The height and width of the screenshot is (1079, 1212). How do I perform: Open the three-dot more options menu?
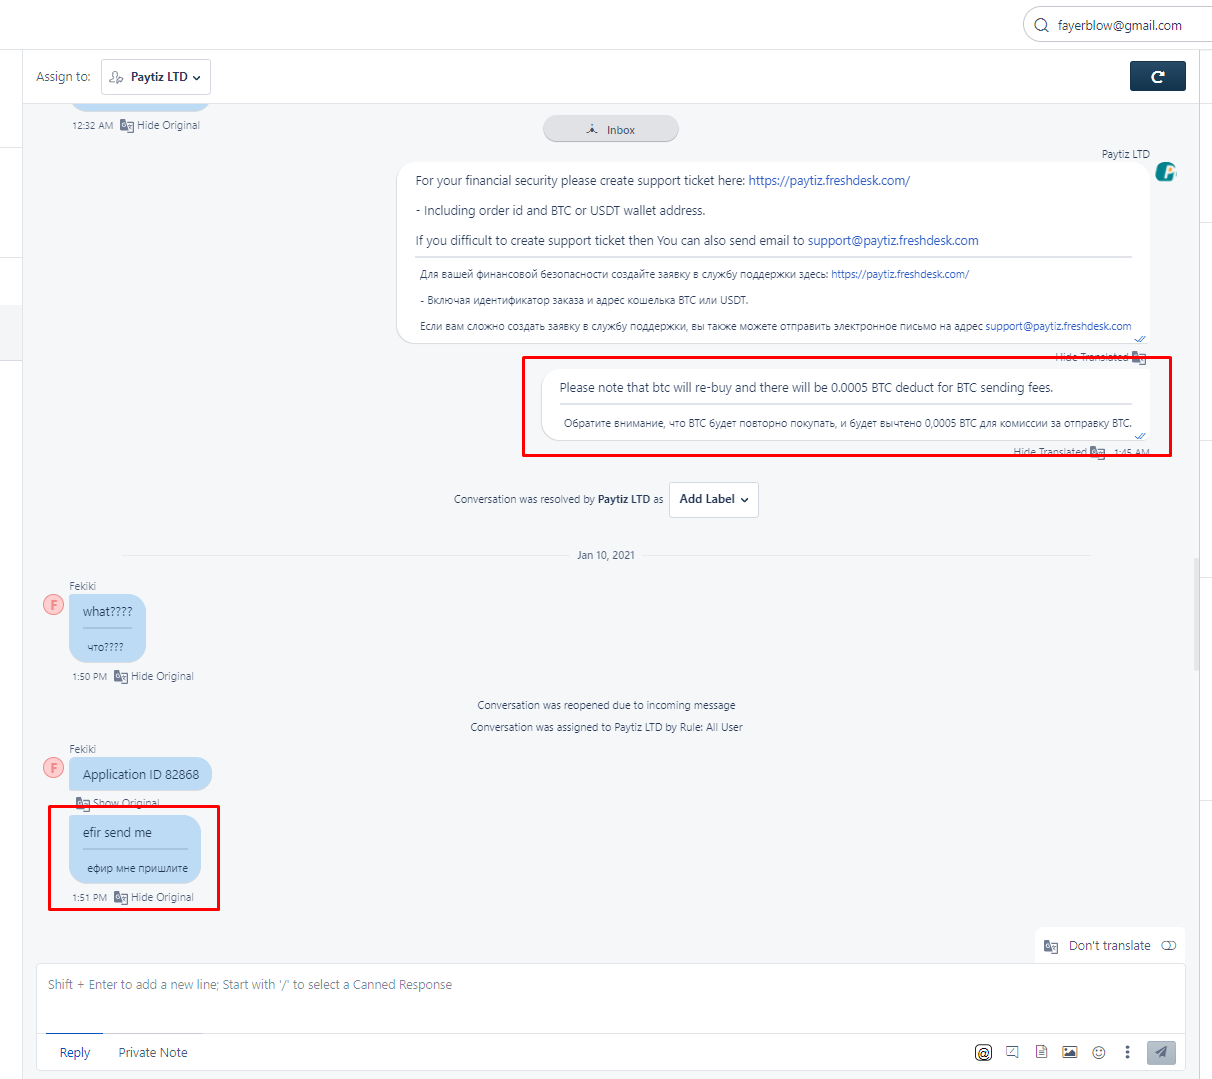pos(1127,1052)
